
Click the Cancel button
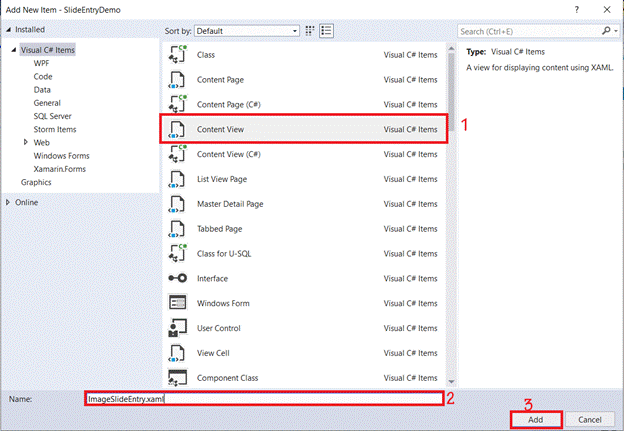tap(590, 419)
